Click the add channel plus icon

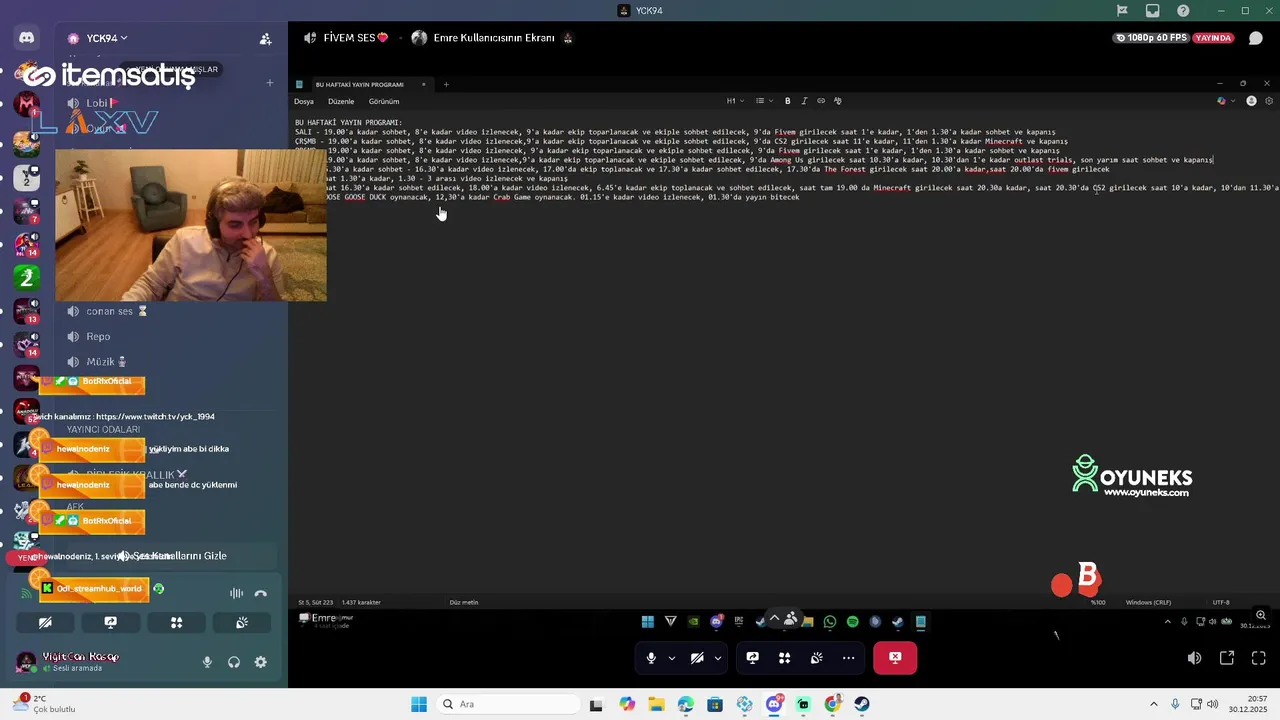269,82
